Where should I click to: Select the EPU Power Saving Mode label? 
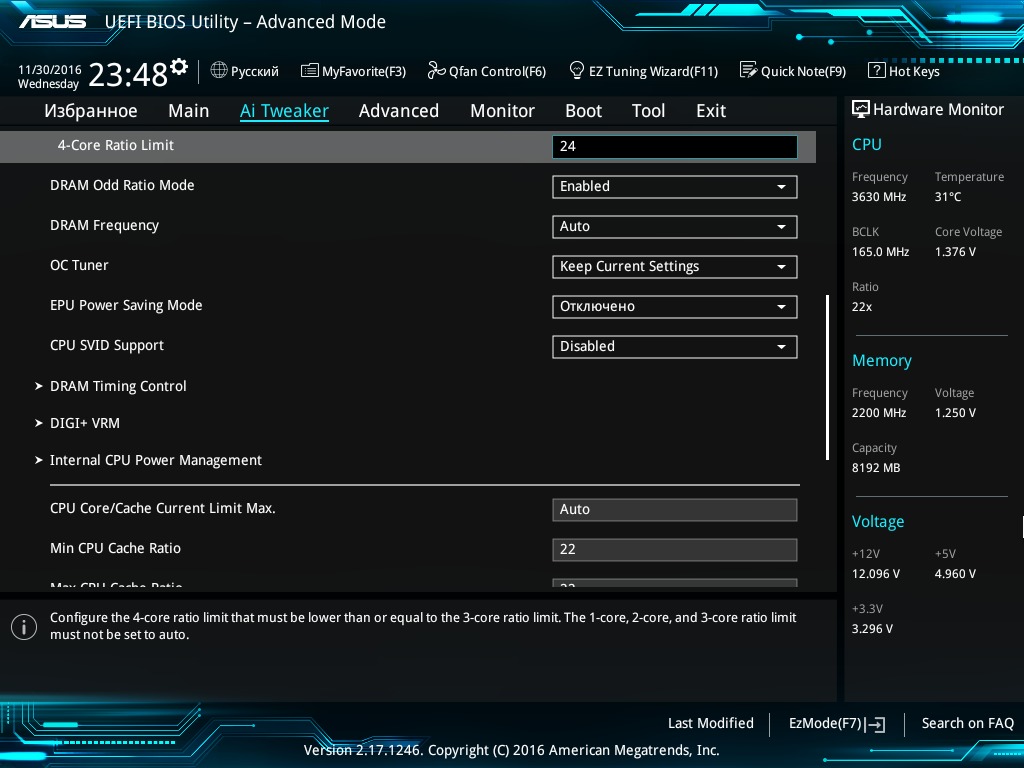(x=126, y=305)
